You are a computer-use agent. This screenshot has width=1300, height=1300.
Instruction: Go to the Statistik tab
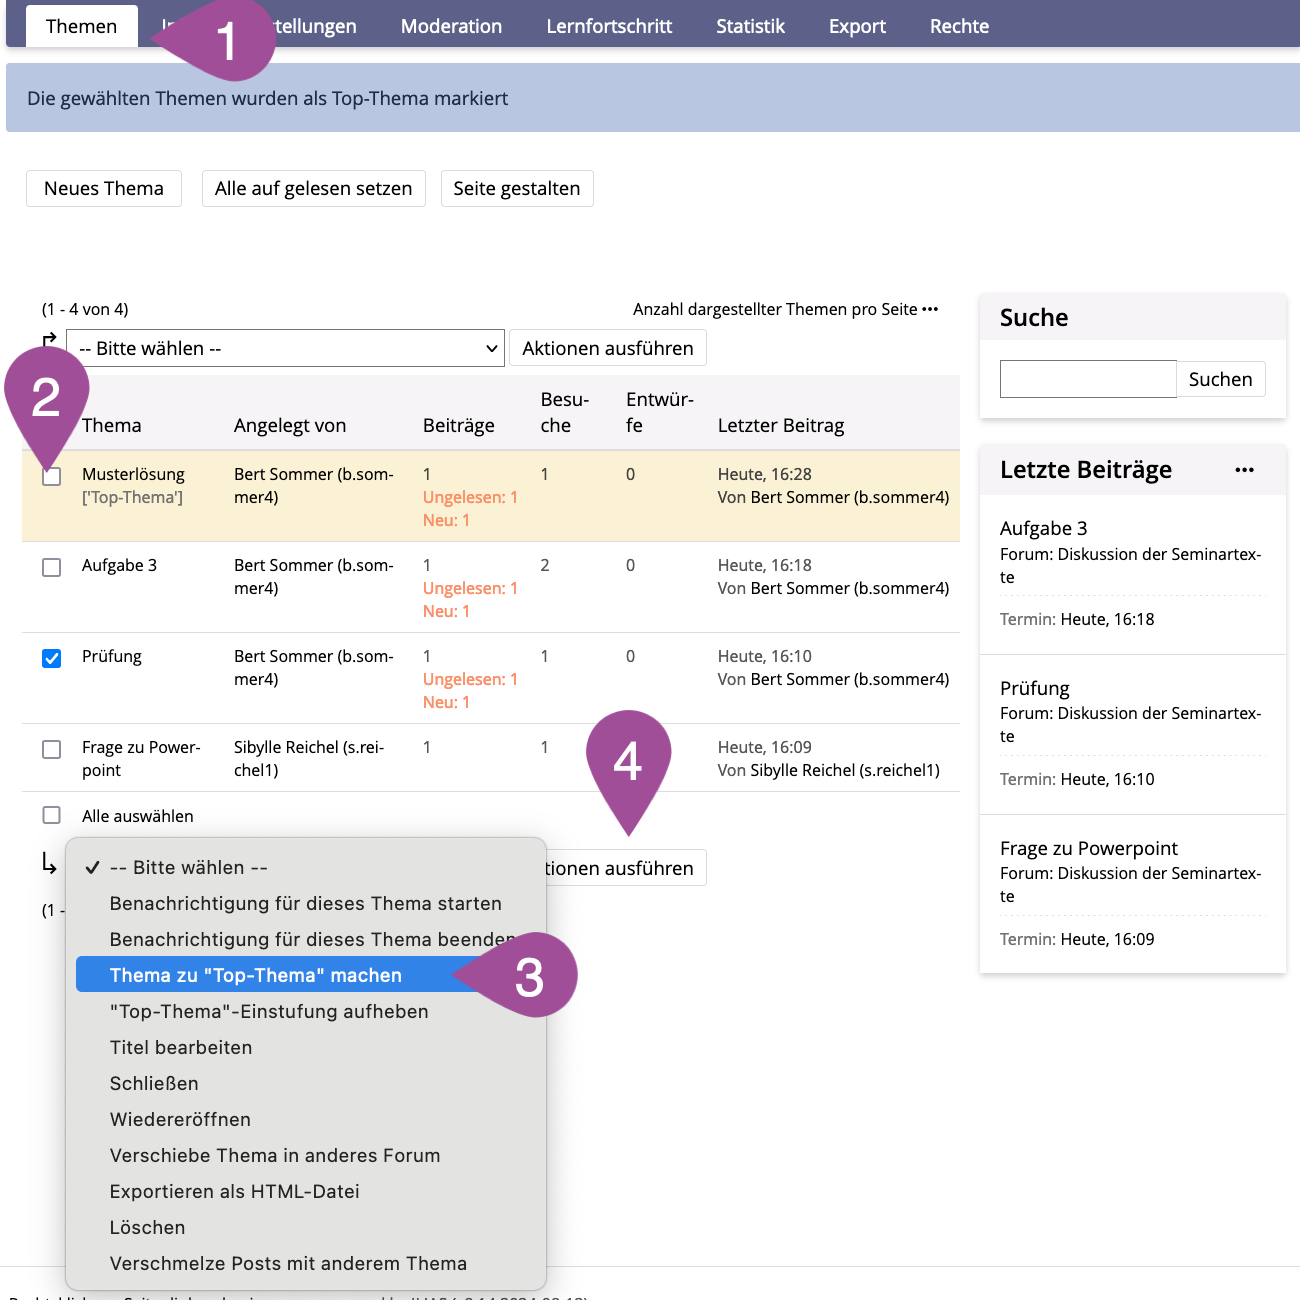[x=750, y=26]
